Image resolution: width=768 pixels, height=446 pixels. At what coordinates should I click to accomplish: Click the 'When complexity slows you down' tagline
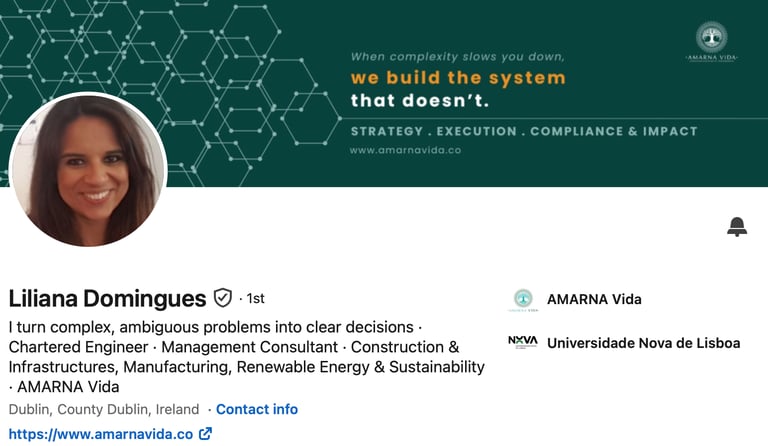pos(457,57)
